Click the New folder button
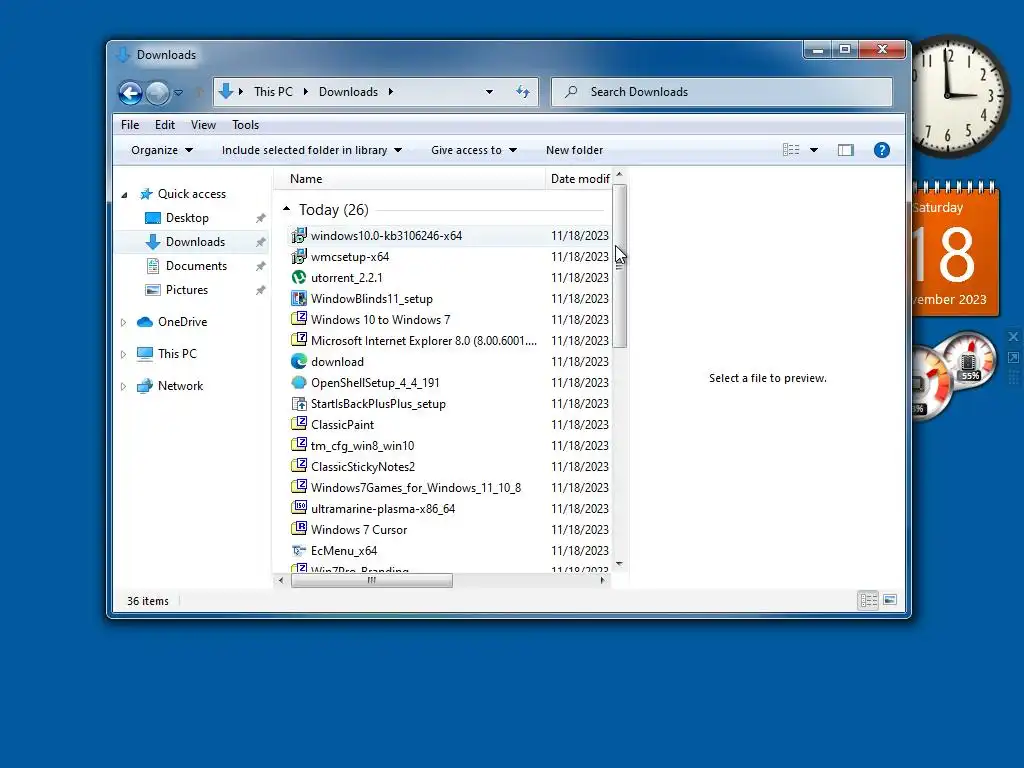The height and width of the screenshot is (768, 1024). (x=574, y=150)
